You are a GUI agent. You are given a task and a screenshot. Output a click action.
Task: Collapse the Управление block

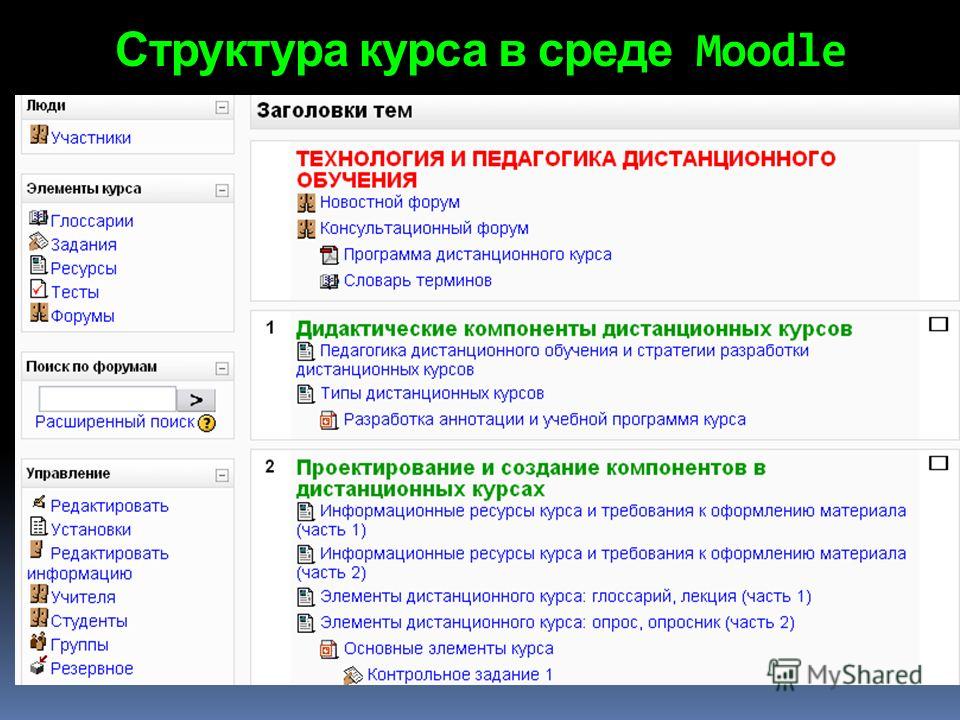pyautogui.click(x=222, y=475)
